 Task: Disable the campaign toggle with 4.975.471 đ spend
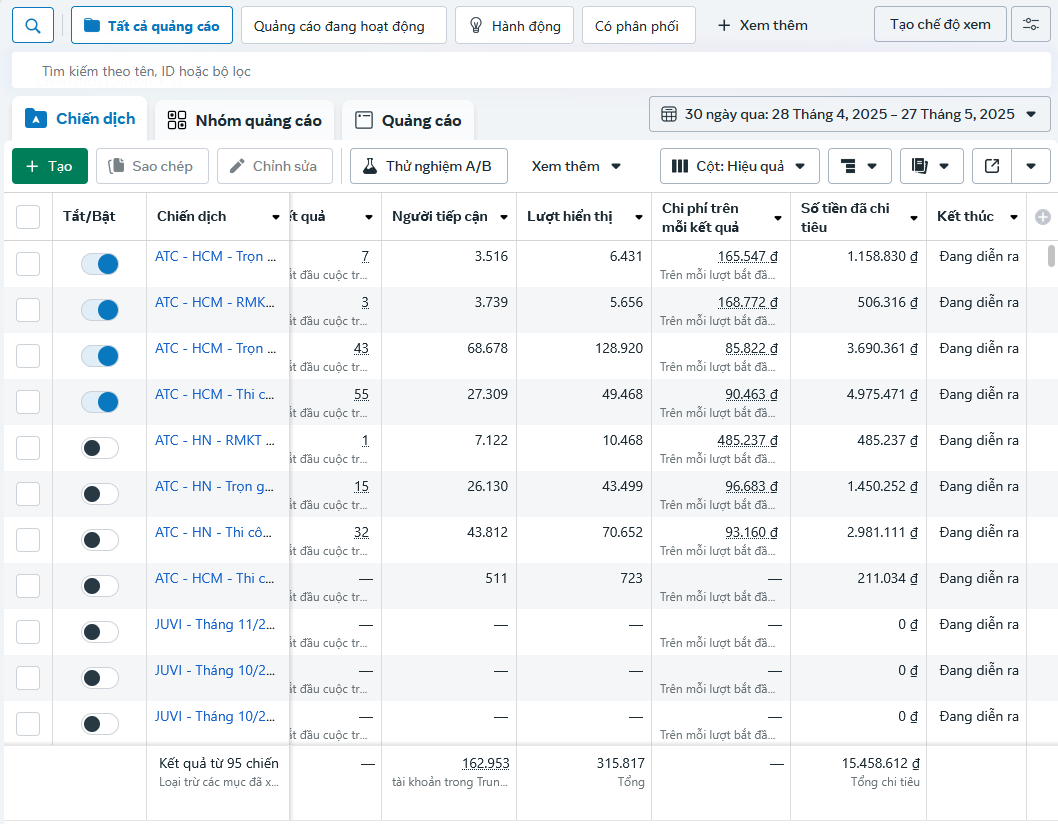[x=100, y=402]
